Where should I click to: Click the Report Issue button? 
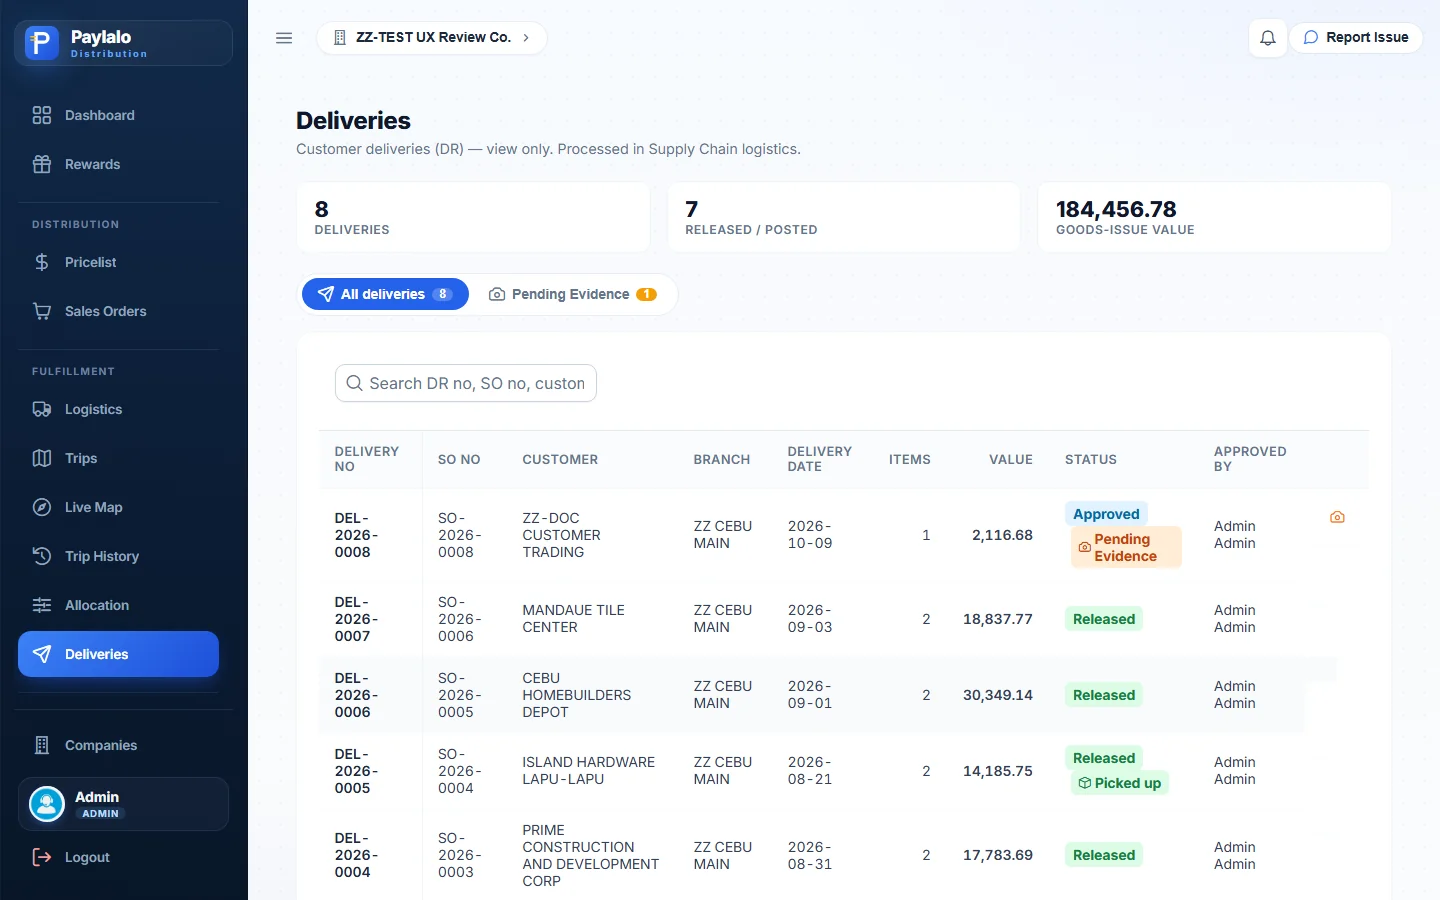pyautogui.click(x=1356, y=38)
